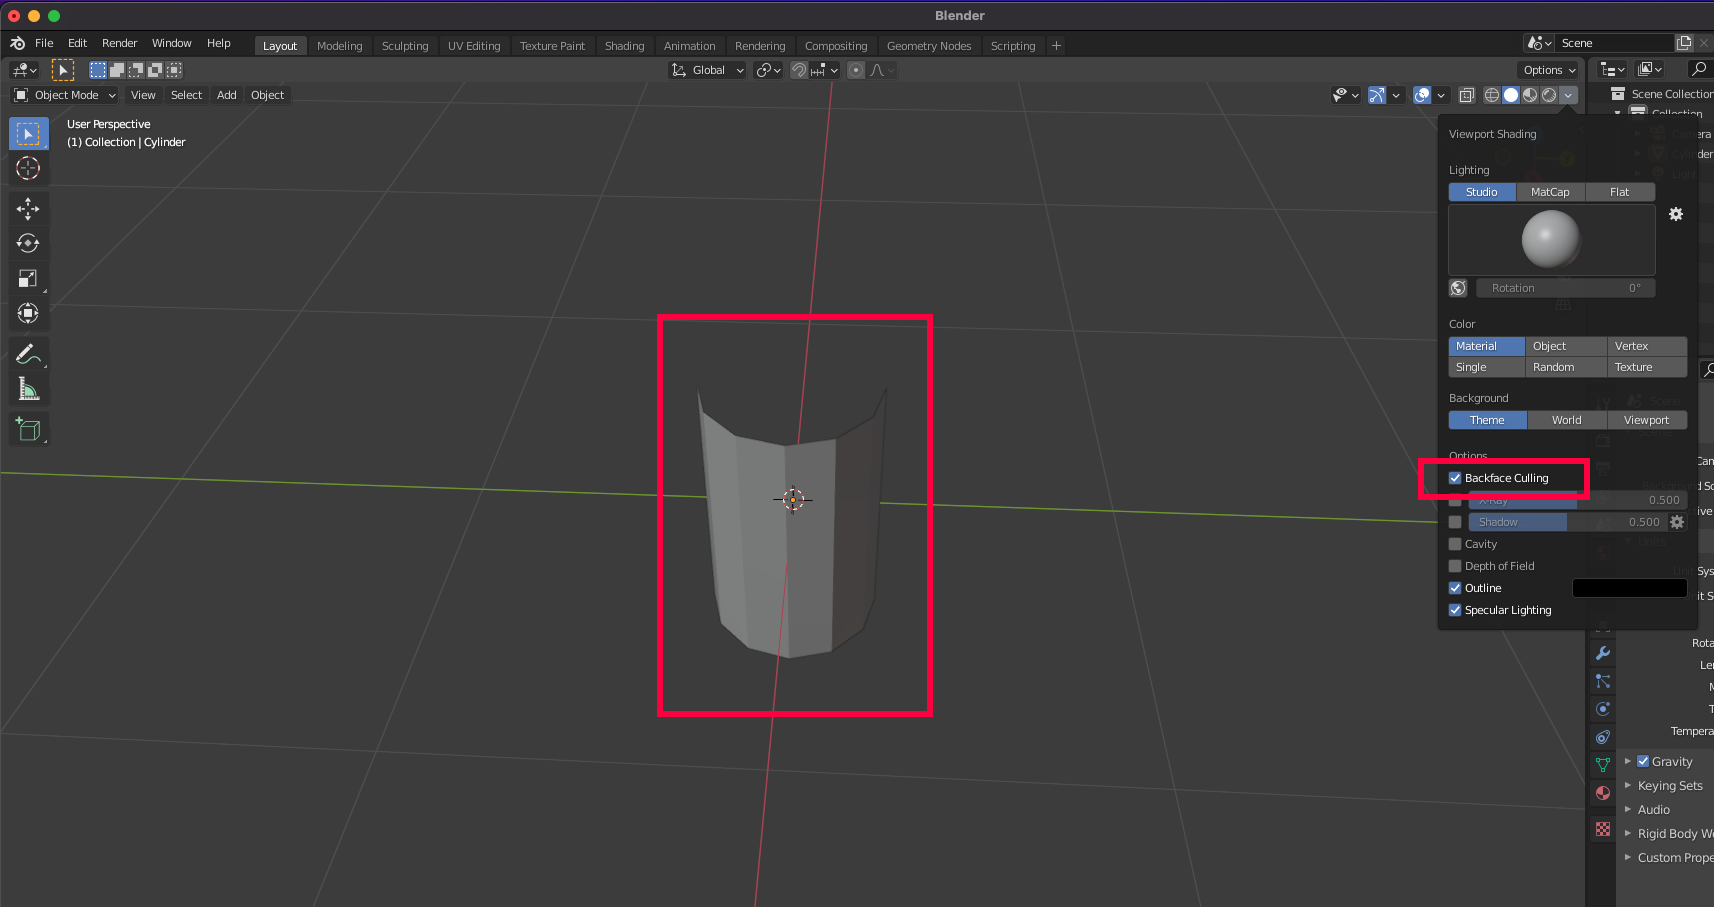Open studio light preferences gear icon

click(x=1676, y=214)
